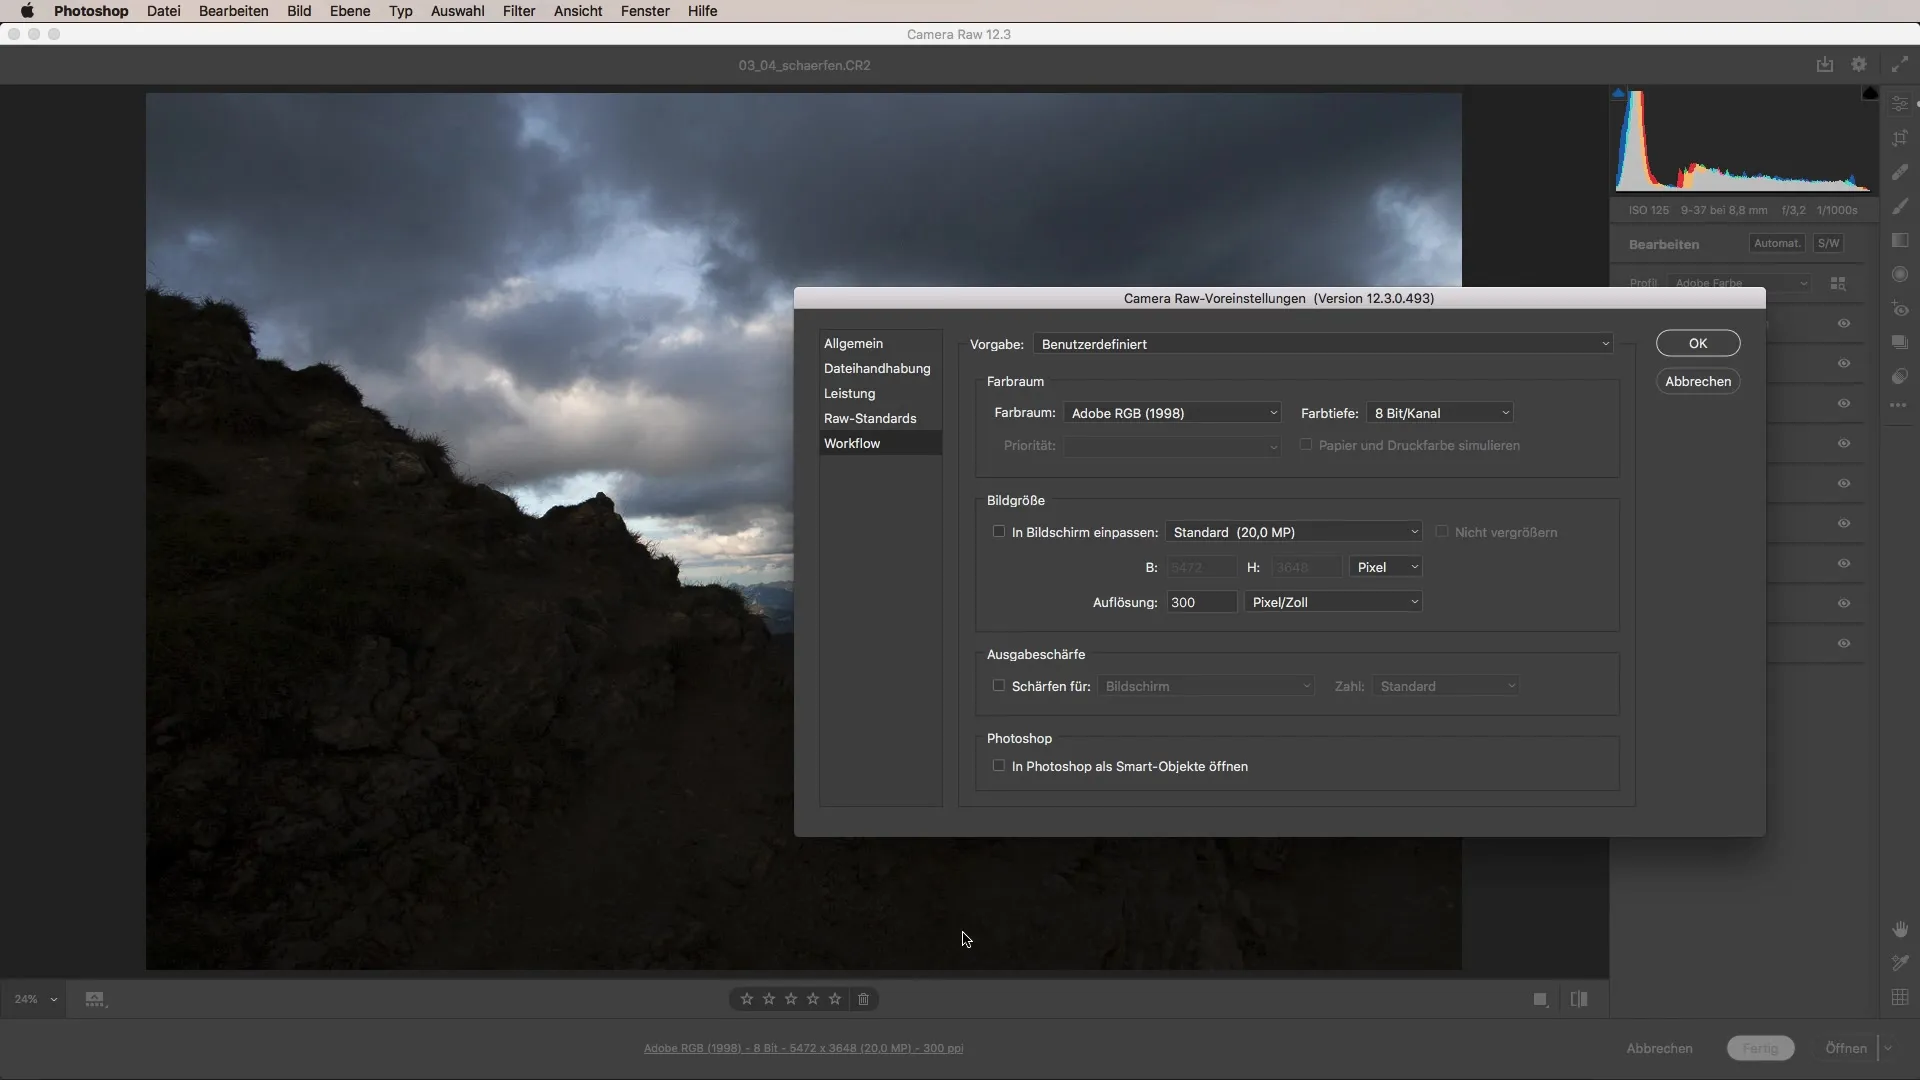Select the Color Sampler eyedropper tool
The height and width of the screenshot is (1080, 1920).
tap(1900, 963)
